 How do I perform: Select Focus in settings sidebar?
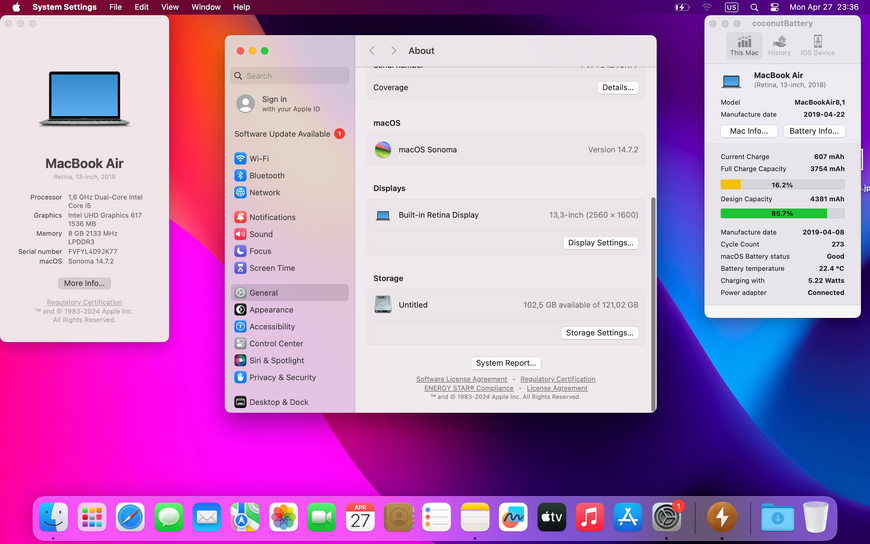click(290, 251)
